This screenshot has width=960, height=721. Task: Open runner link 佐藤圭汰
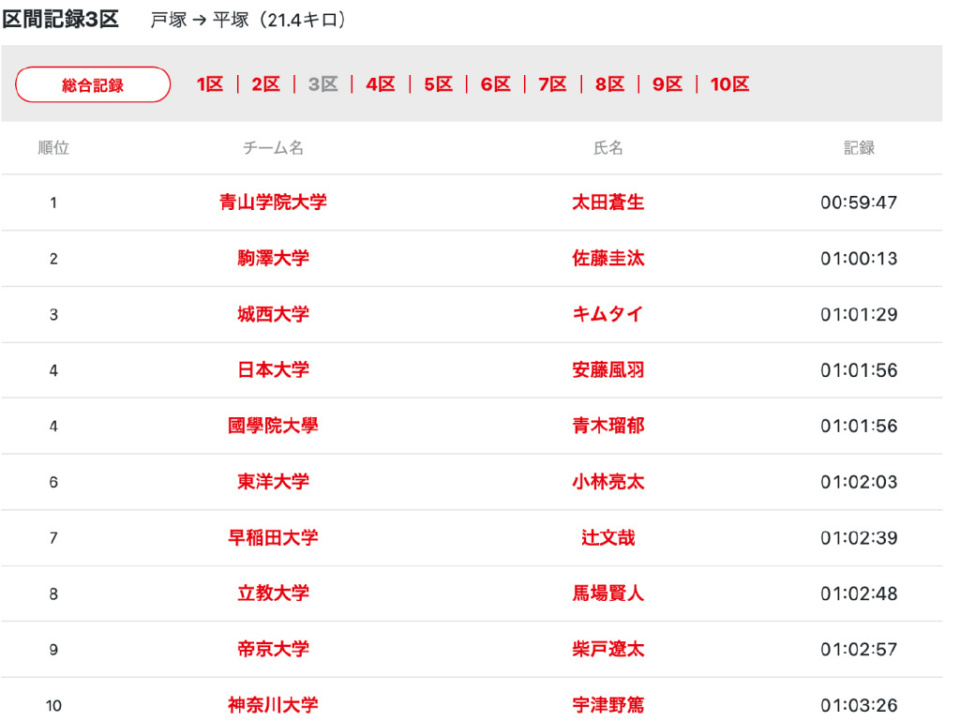(x=608, y=259)
